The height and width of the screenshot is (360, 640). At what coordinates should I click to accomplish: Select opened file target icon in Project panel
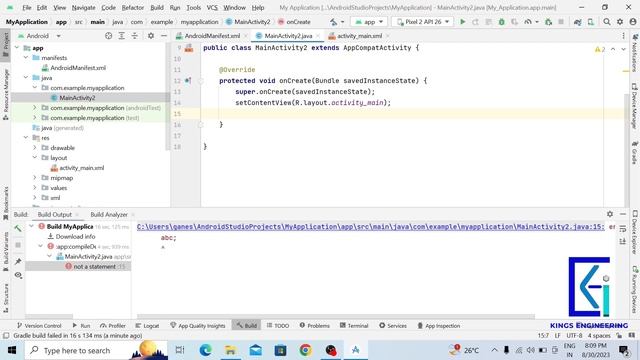pyautogui.click(x=109, y=36)
